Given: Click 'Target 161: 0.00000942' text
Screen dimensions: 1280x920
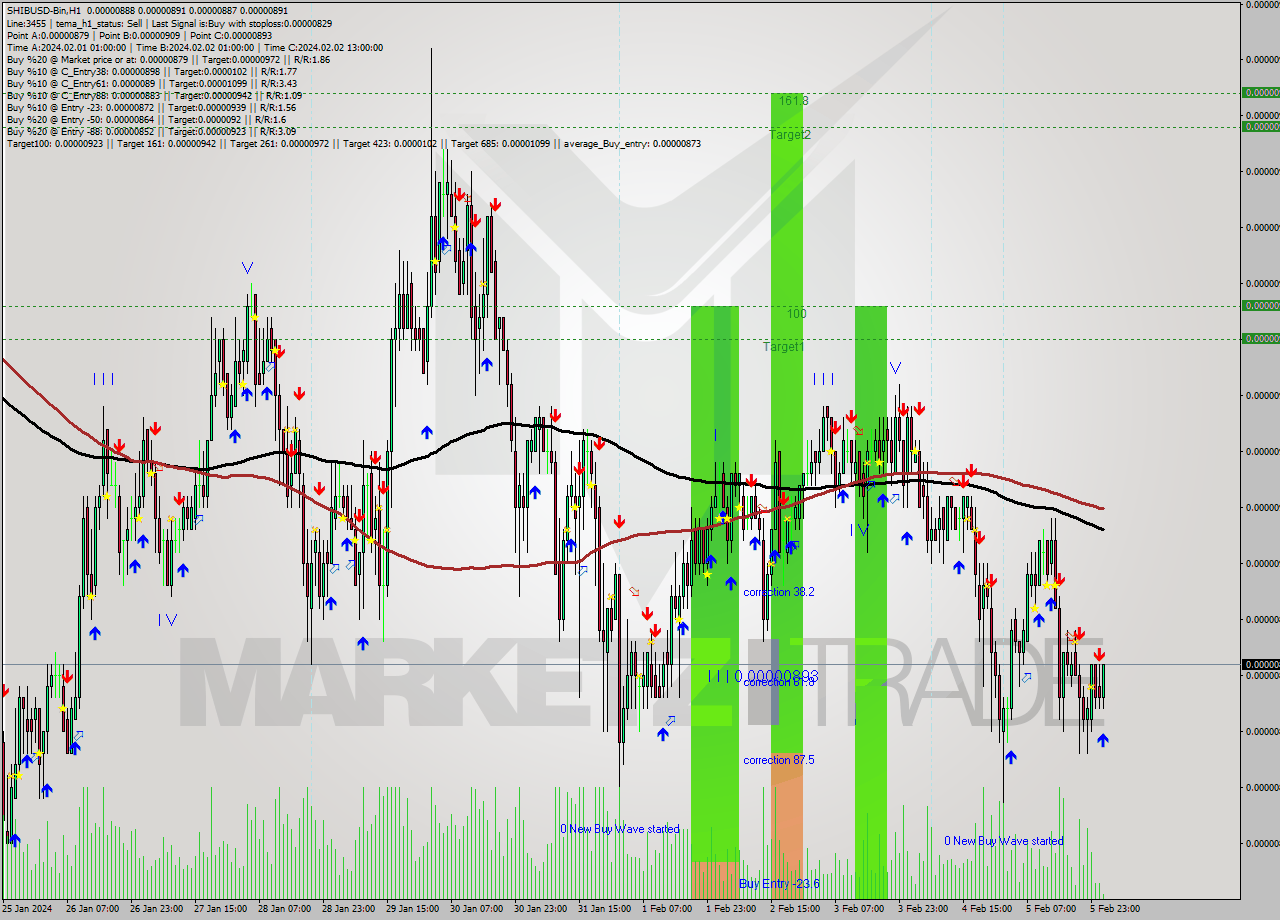Looking at the screenshot, I should [166, 144].
